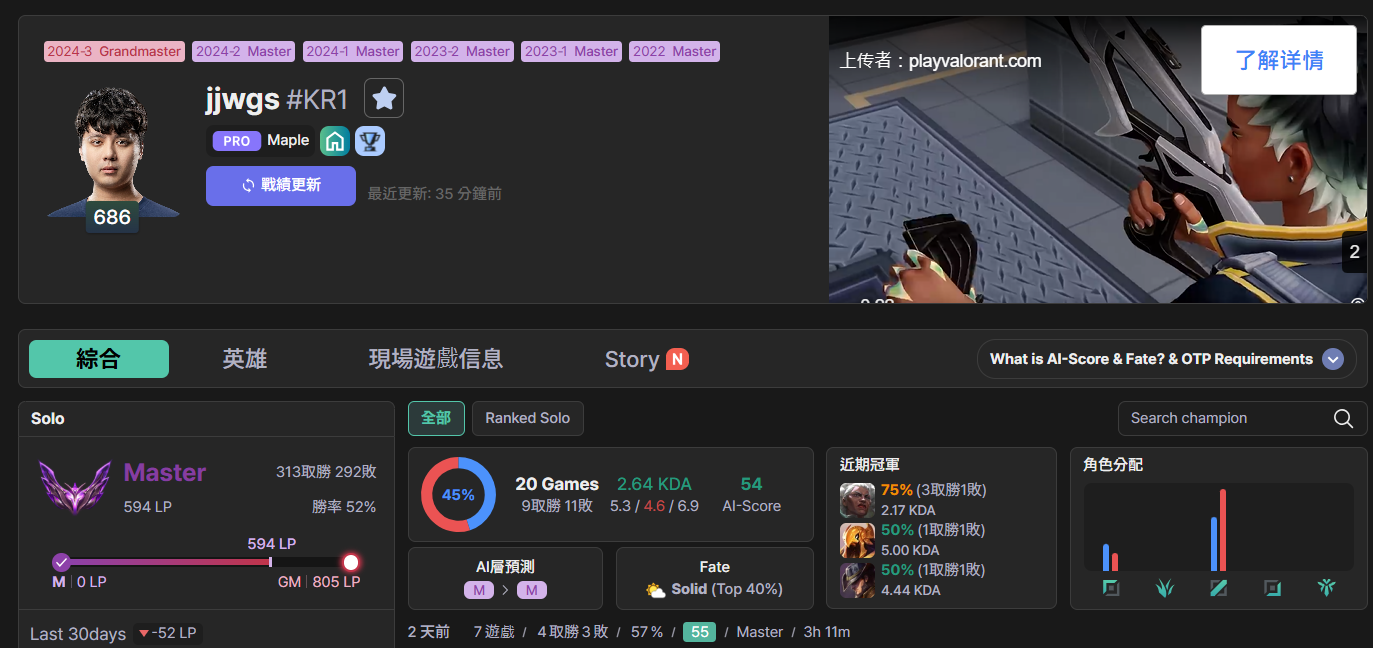The image size is (1373, 648).
Task: Click the 2 天前 session summary label
Action: point(429,632)
